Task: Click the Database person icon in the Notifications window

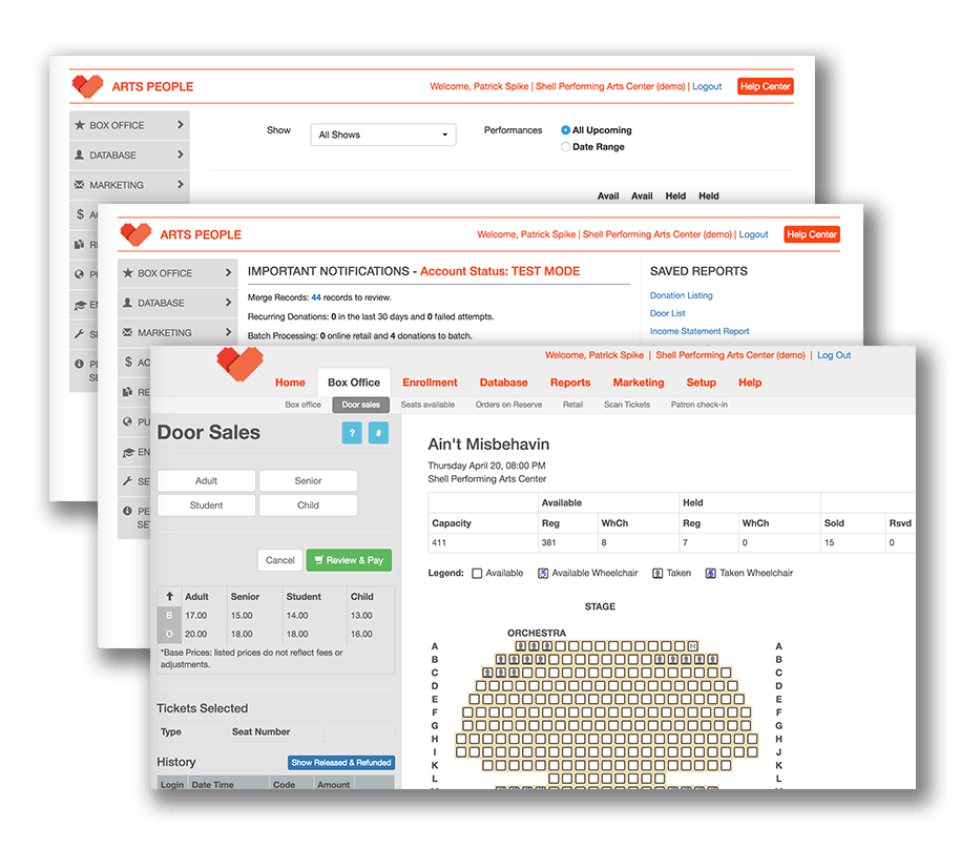Action: 127,303
